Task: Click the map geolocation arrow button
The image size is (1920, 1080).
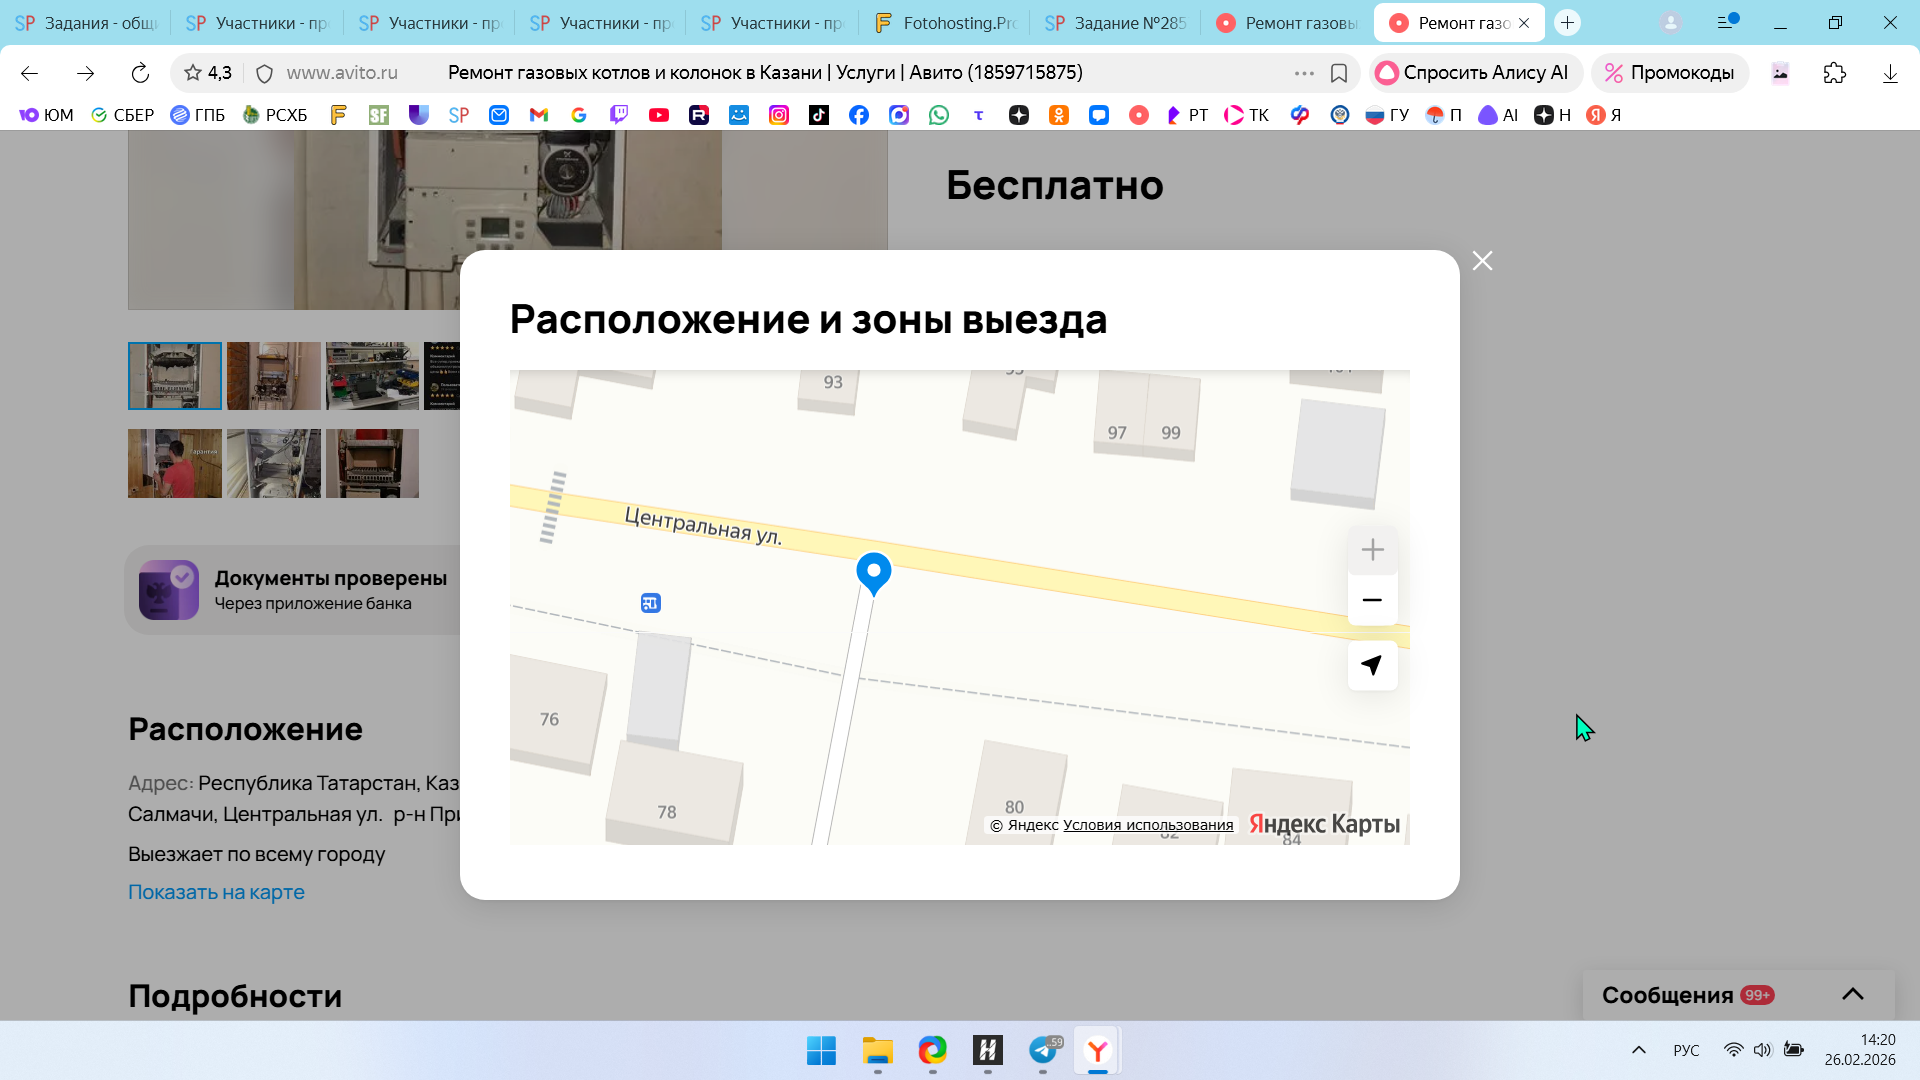Action: coord(1372,665)
